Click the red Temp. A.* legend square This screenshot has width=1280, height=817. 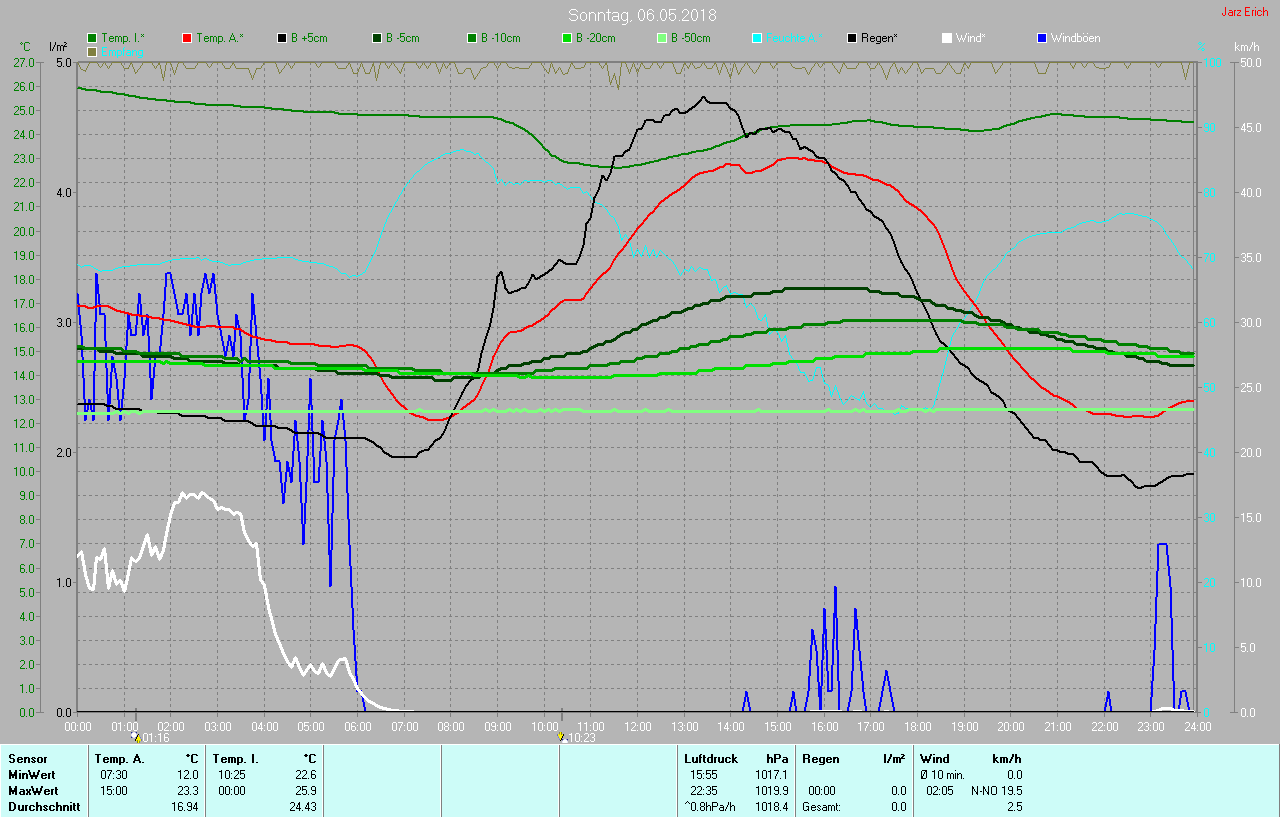coord(188,38)
